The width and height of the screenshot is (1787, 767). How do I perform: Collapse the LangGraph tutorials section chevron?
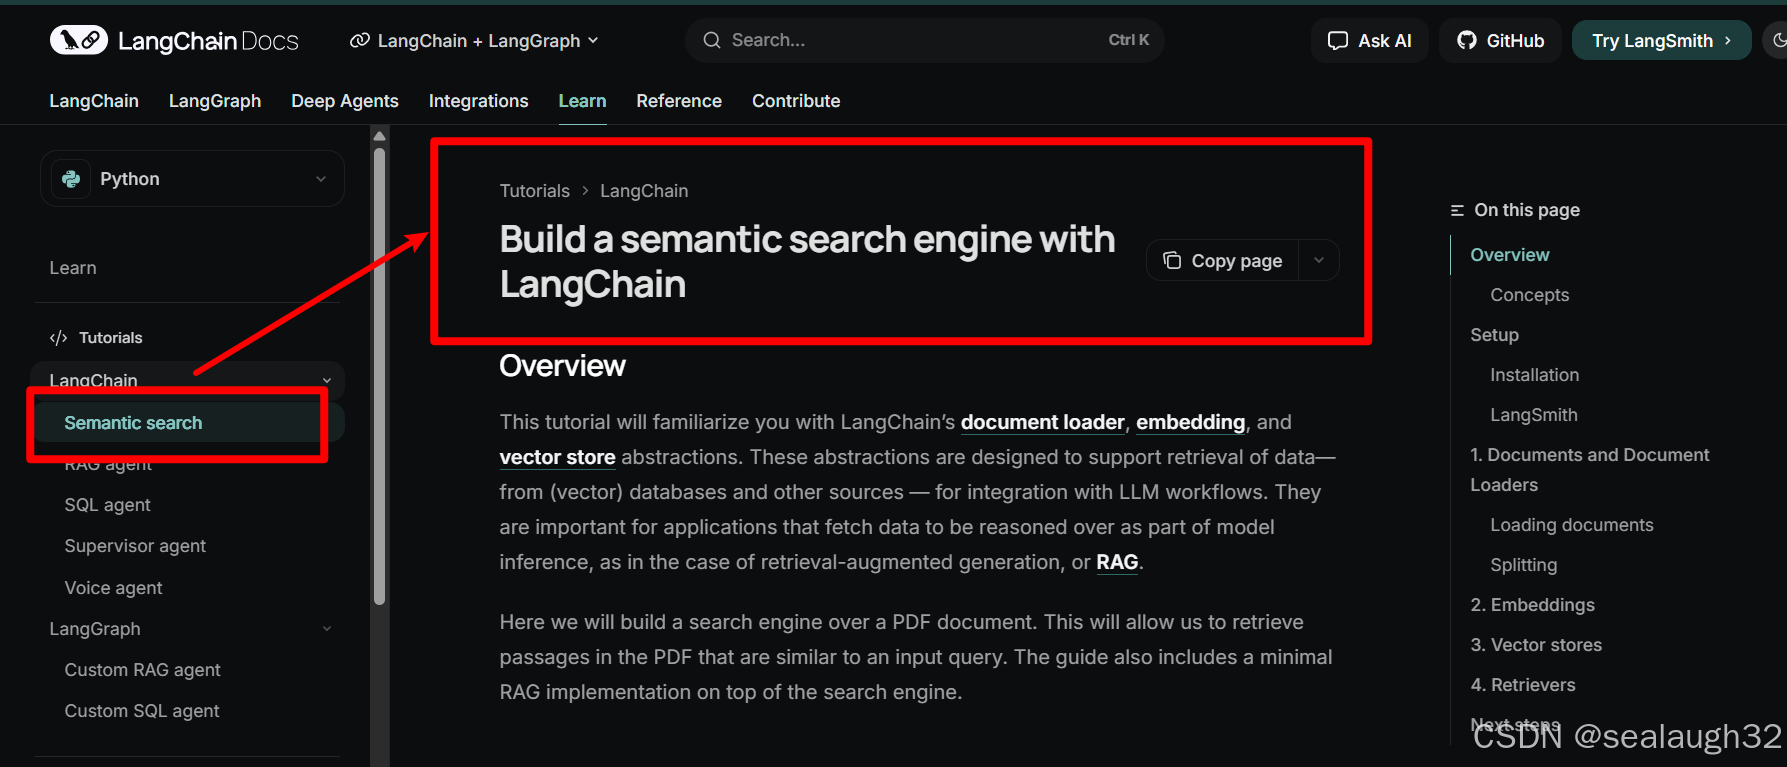[x=327, y=629]
